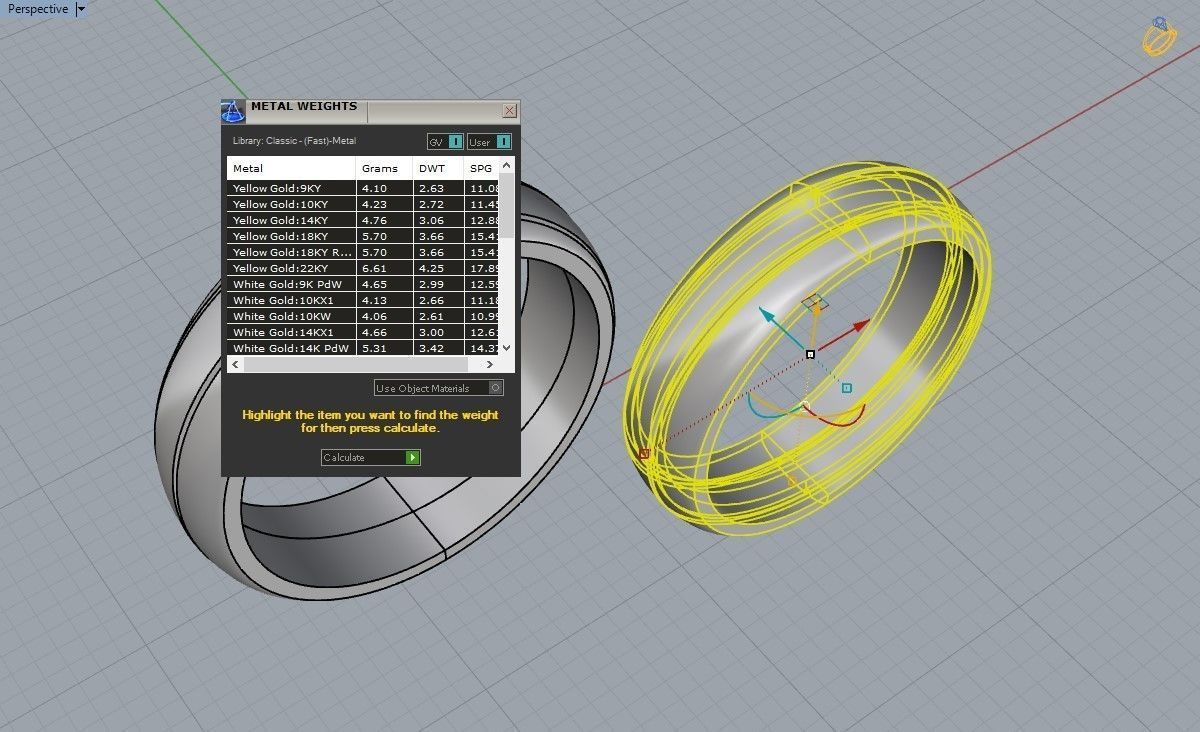The height and width of the screenshot is (732, 1200).
Task: Open the Perspective viewport dropdown arrow
Action: tap(81, 9)
